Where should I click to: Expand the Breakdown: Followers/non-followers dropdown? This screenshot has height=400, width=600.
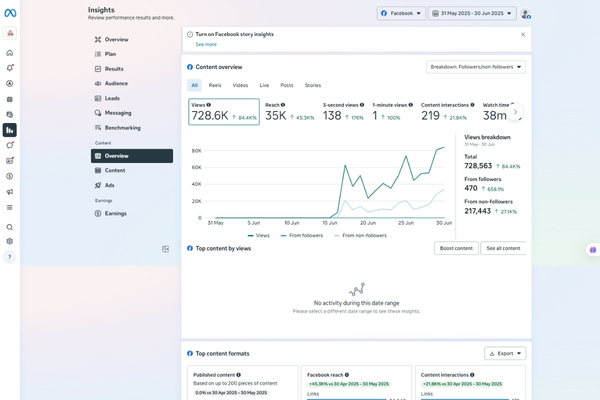coord(476,67)
